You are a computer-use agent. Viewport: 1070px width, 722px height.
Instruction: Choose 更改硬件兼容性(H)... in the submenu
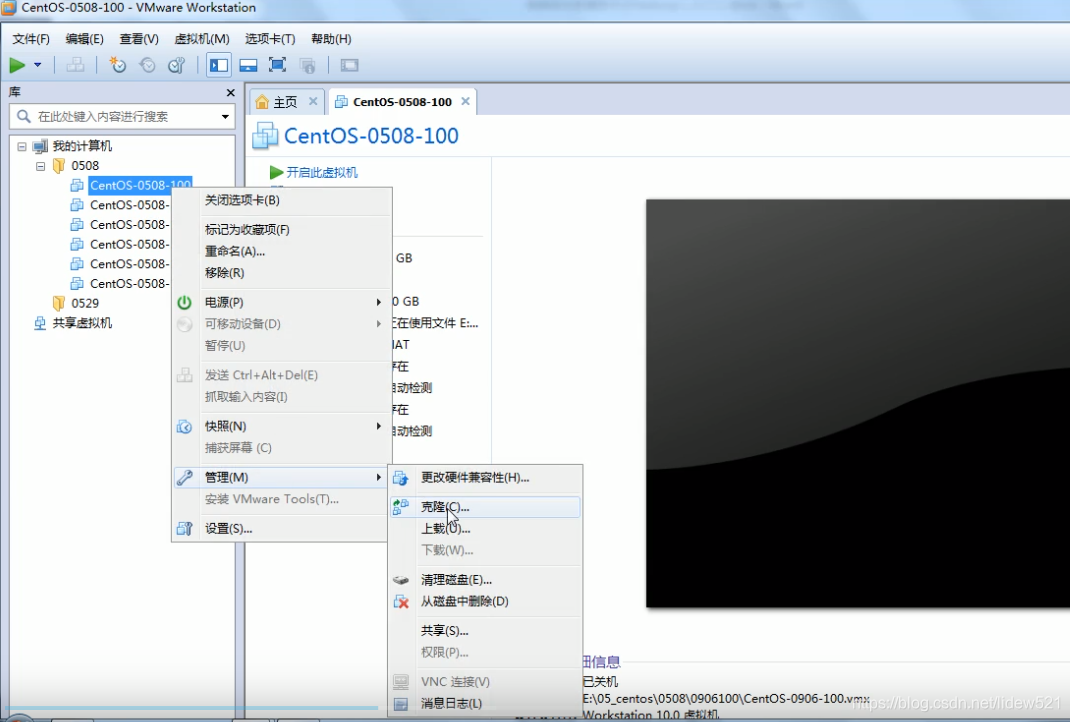coord(485,477)
